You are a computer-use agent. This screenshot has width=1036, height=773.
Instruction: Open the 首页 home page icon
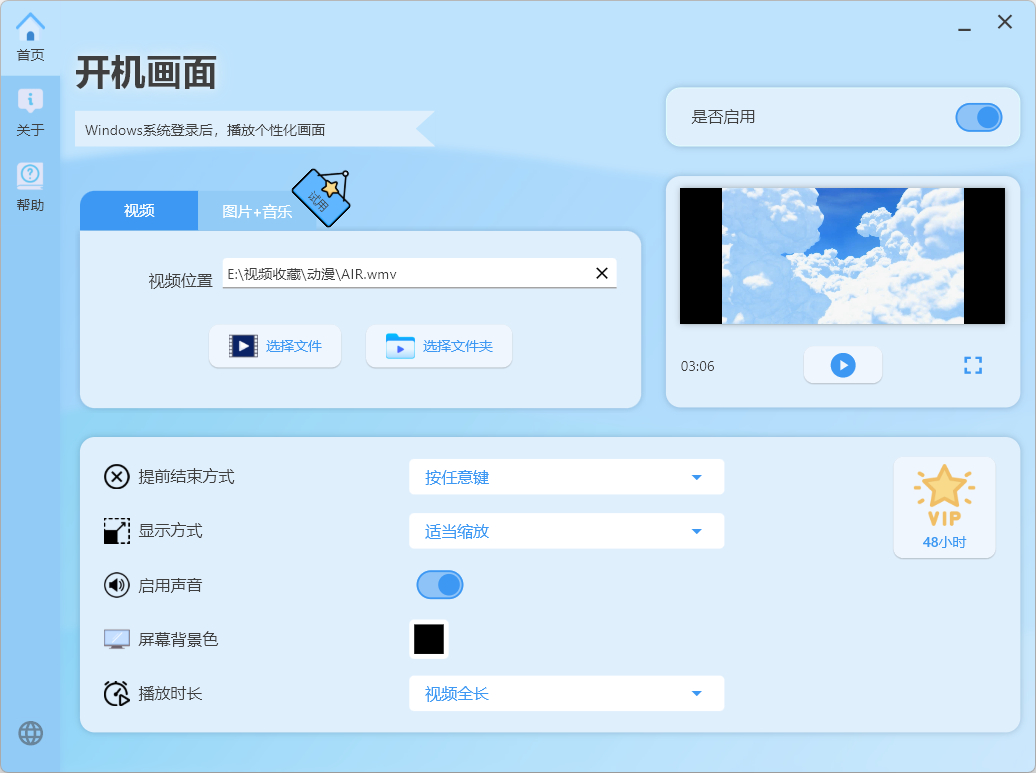pyautogui.click(x=30, y=36)
